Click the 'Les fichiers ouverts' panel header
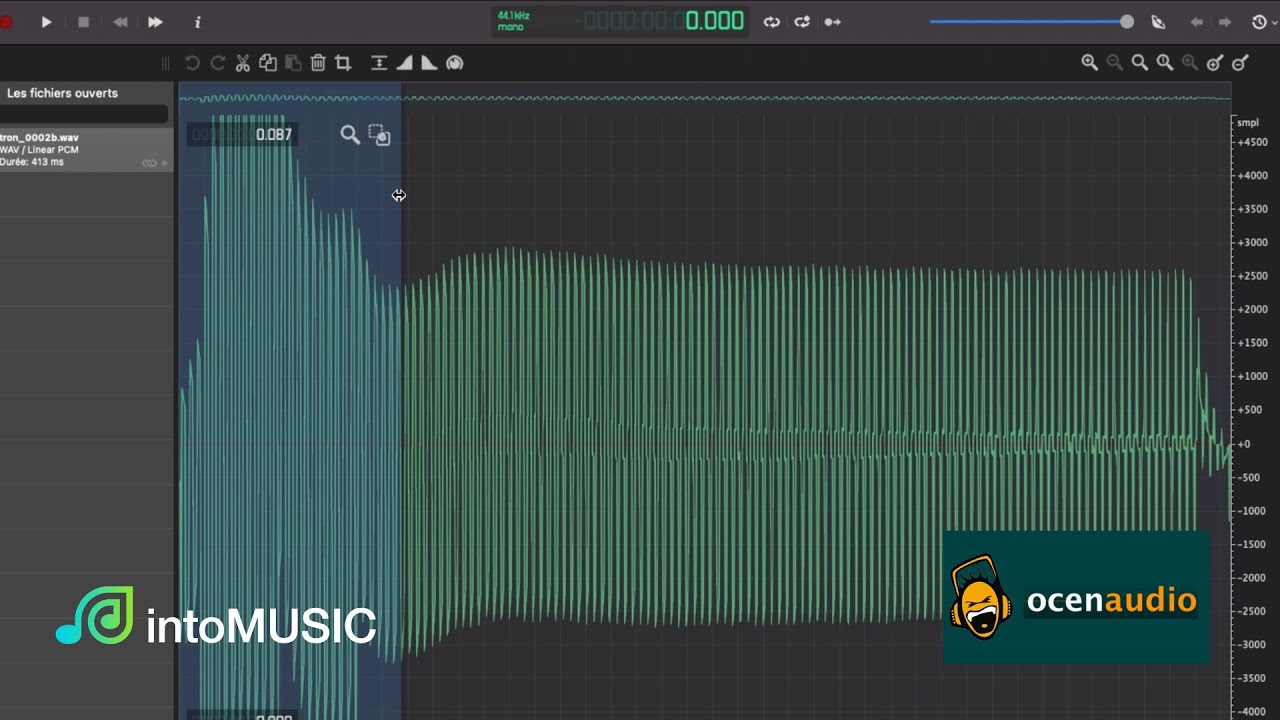1280x720 pixels. tap(62, 93)
